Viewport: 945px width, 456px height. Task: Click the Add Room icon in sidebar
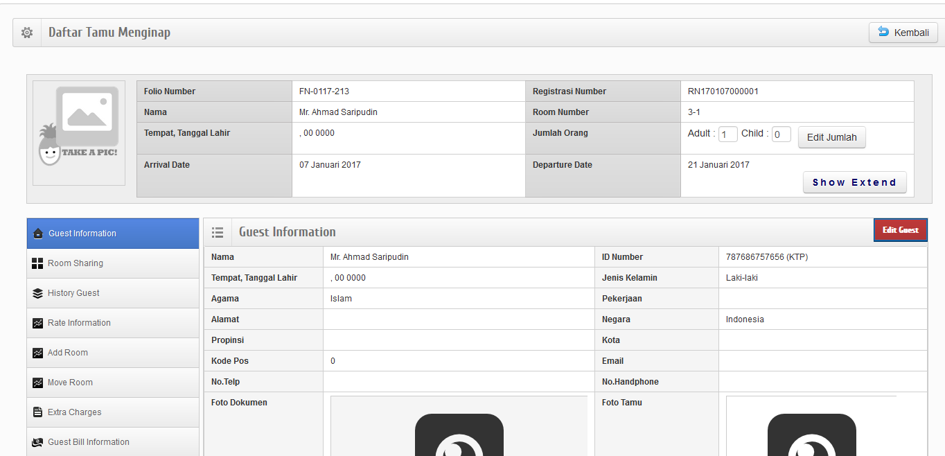pos(38,353)
